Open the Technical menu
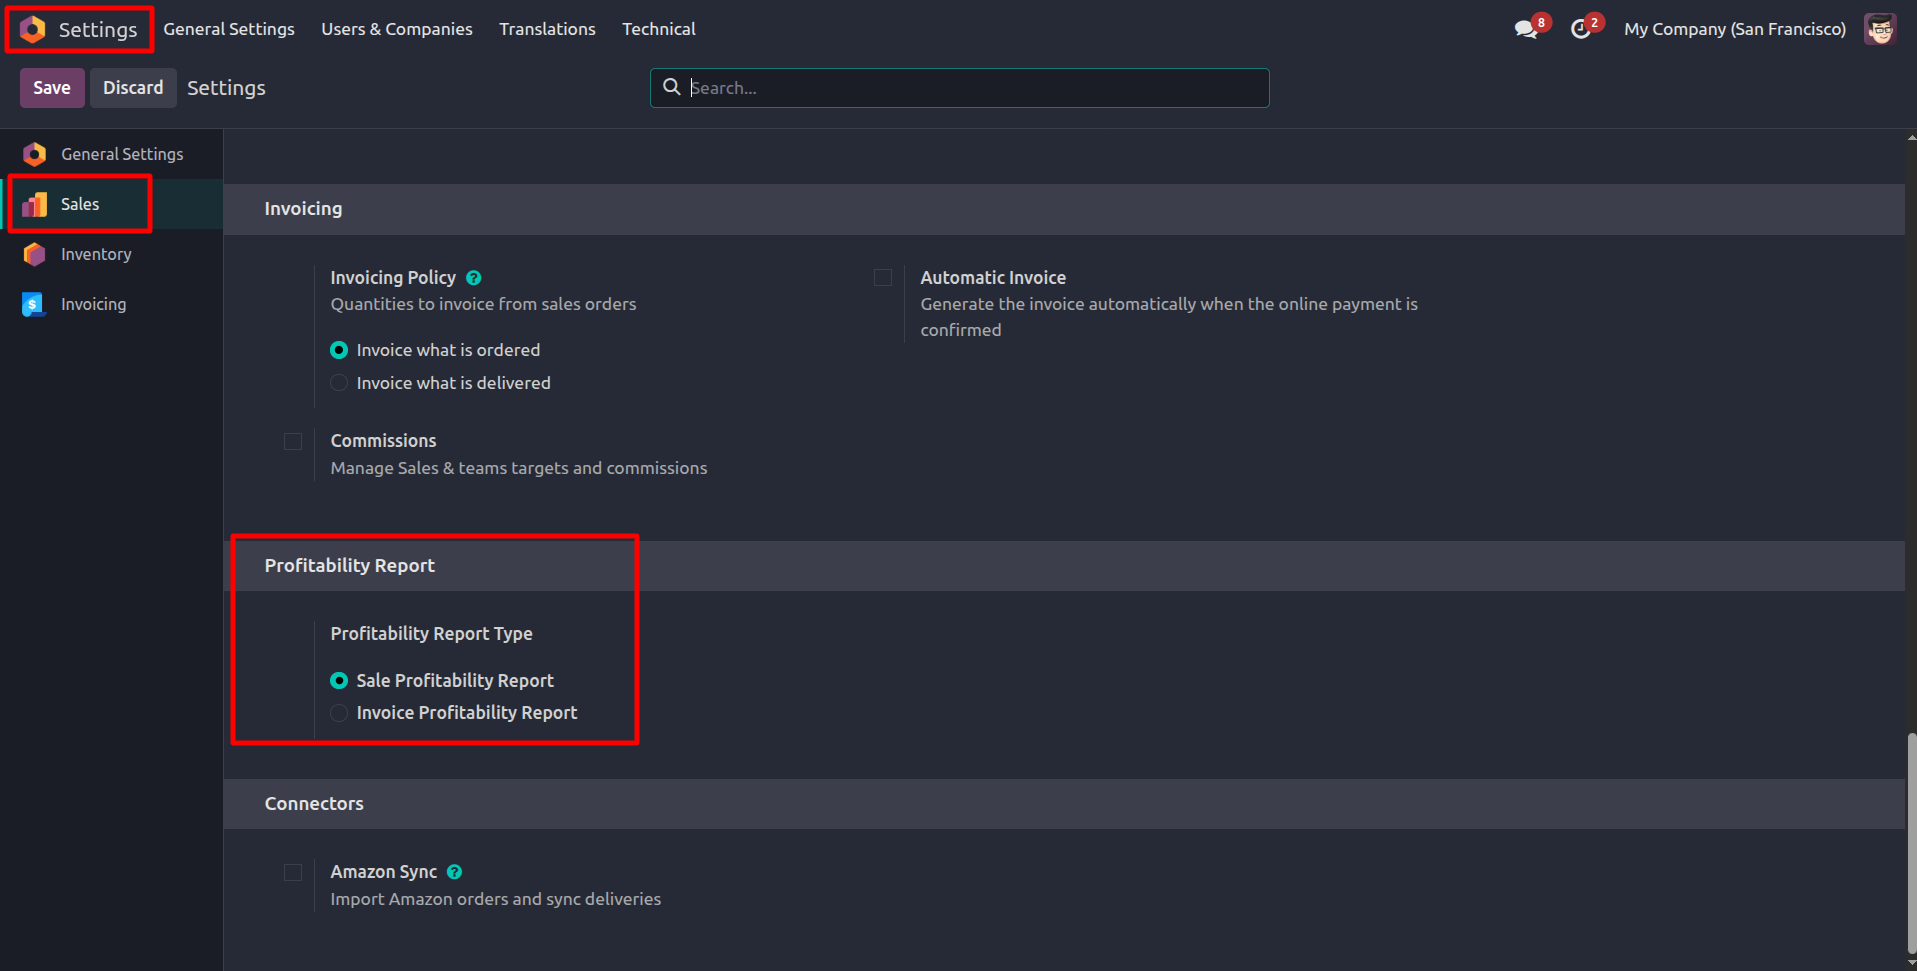Viewport: 1917px width, 971px height. point(658,29)
